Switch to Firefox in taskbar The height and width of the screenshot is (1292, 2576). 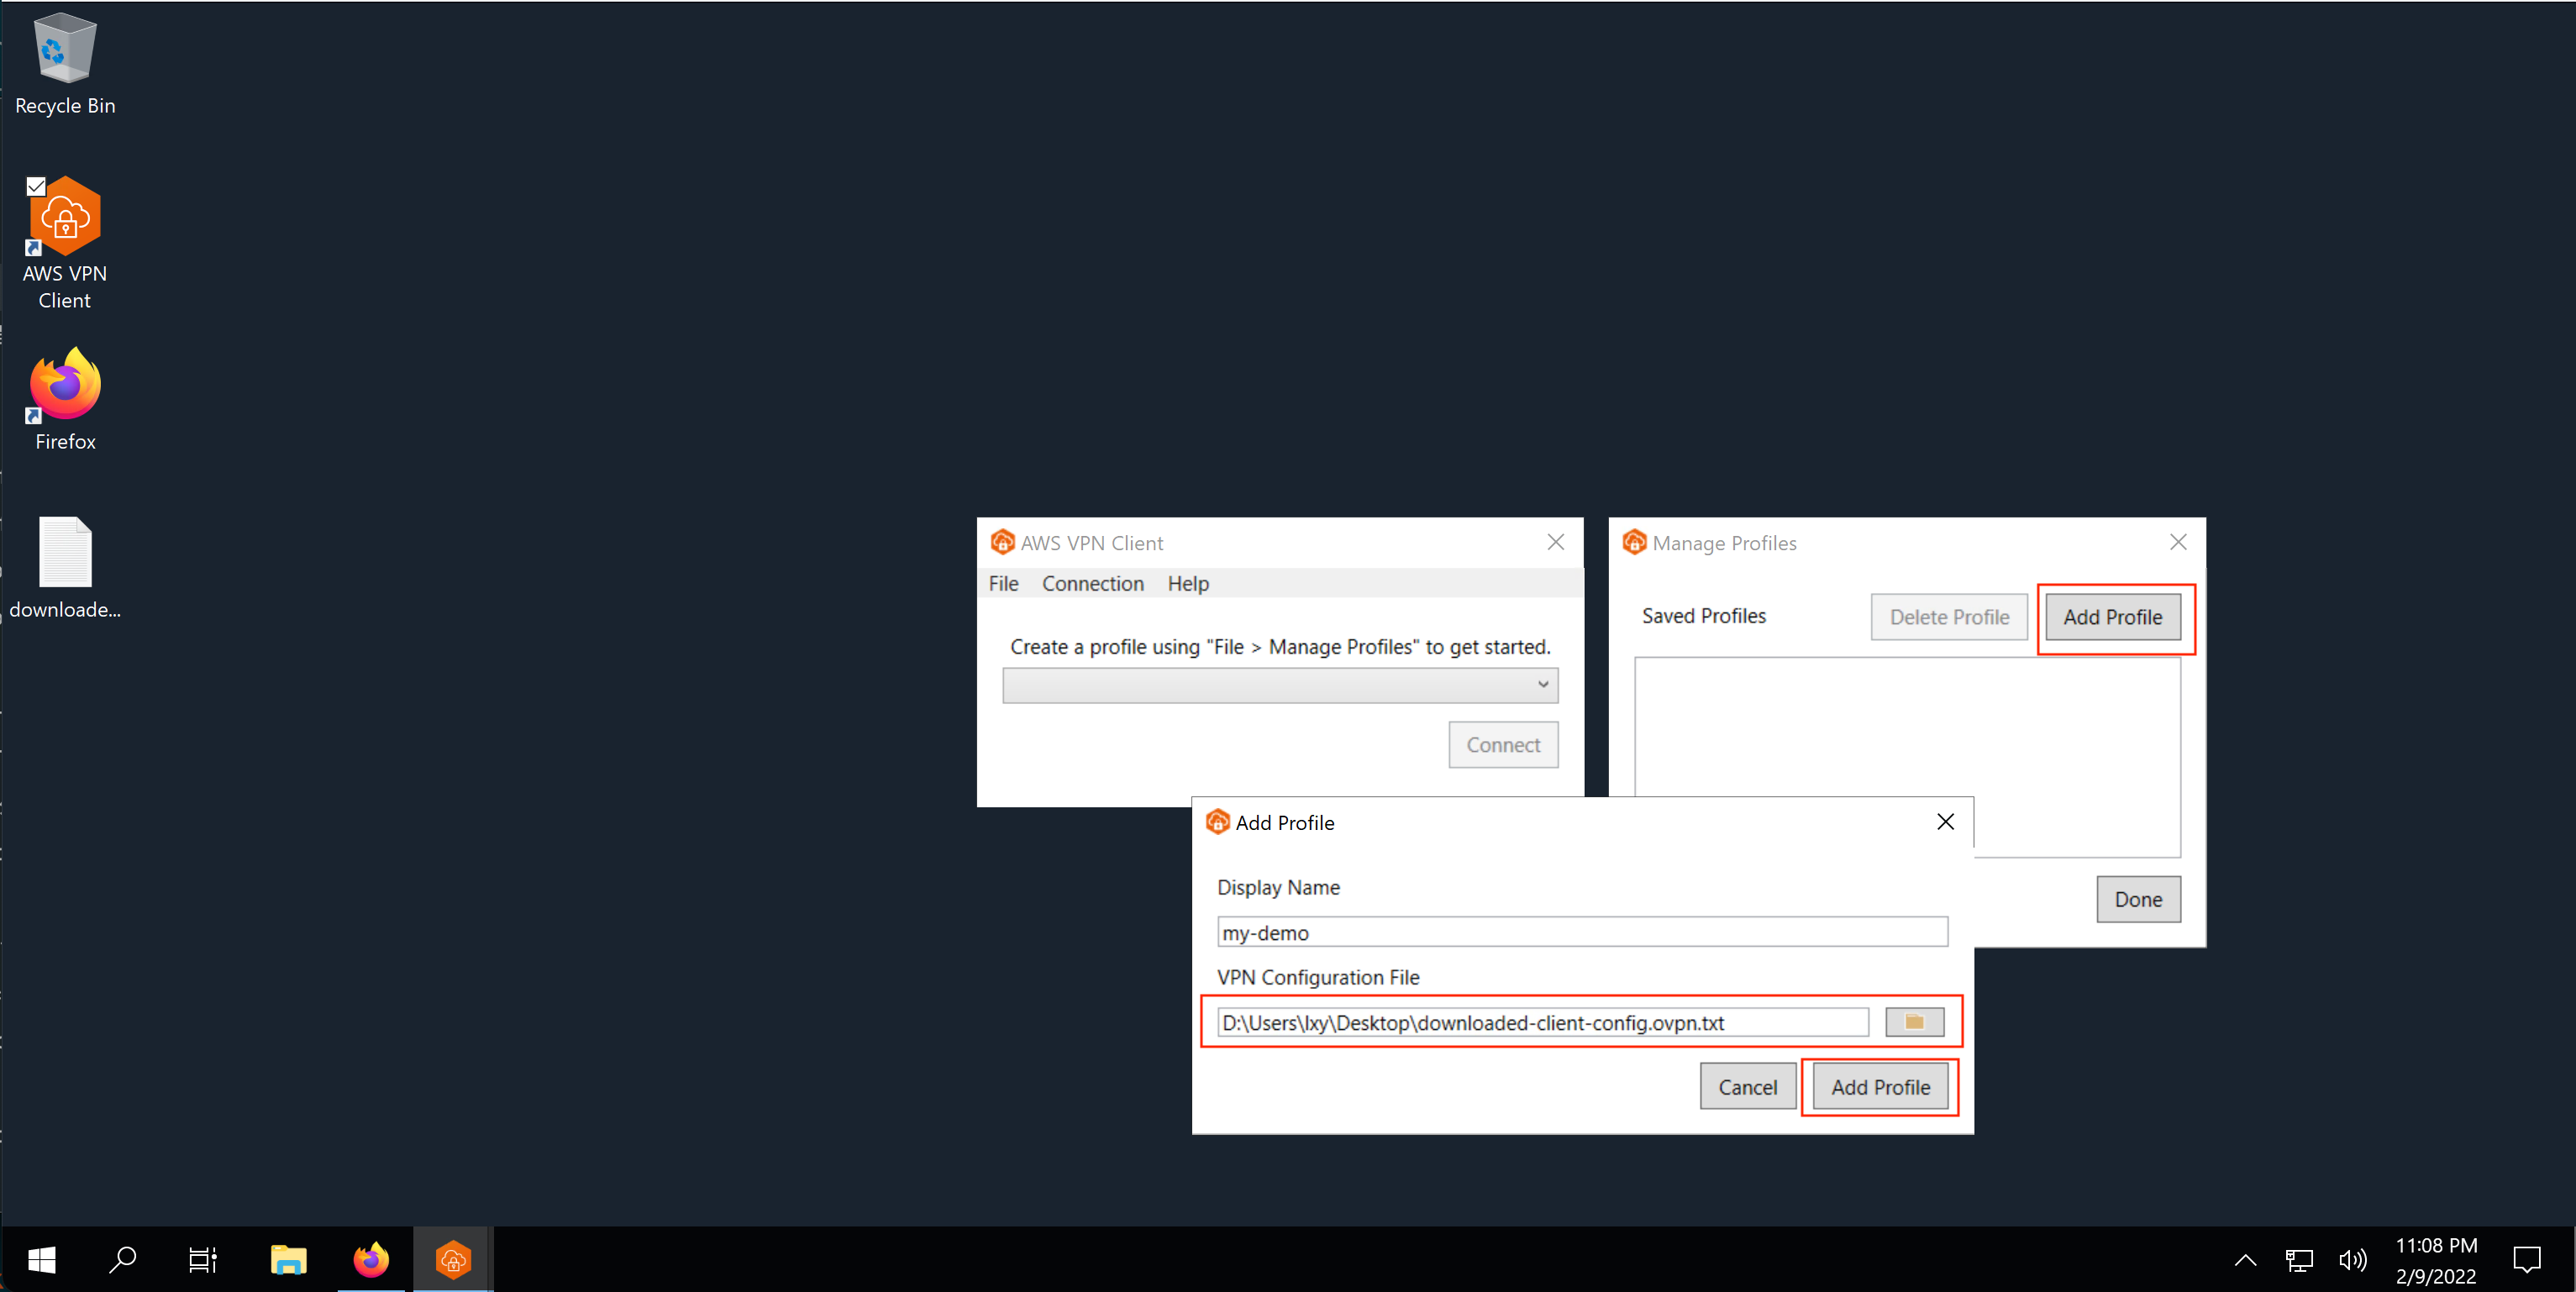370,1260
